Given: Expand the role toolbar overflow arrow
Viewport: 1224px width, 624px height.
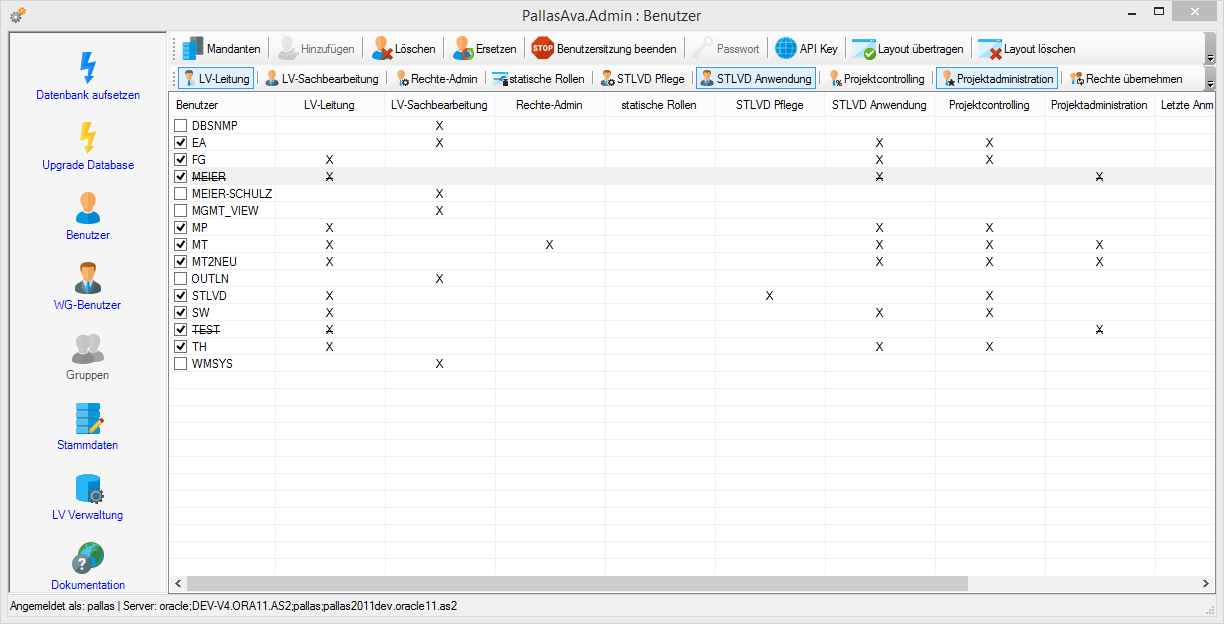Looking at the screenshot, I should coord(1210,78).
